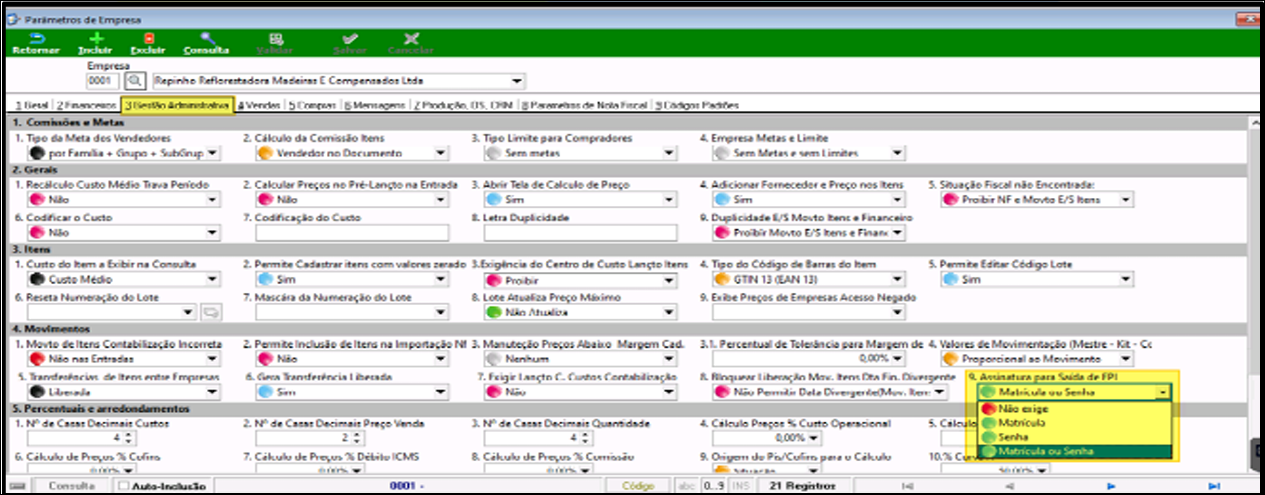Go to last record navigation arrow
Screen dimensions: 1265x495
(1214, 486)
